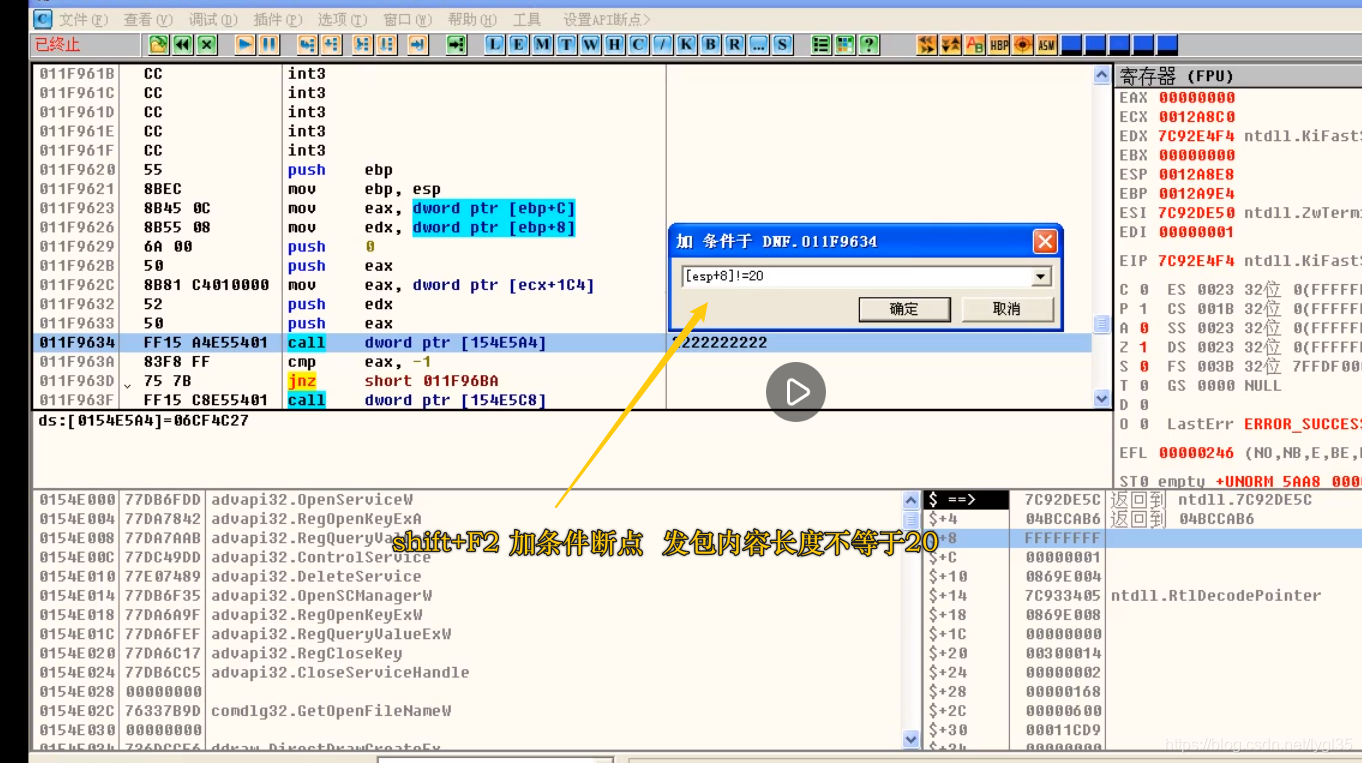Click the Step Into toolbar icon
Screen dimensions: 1362x763
coord(307,44)
